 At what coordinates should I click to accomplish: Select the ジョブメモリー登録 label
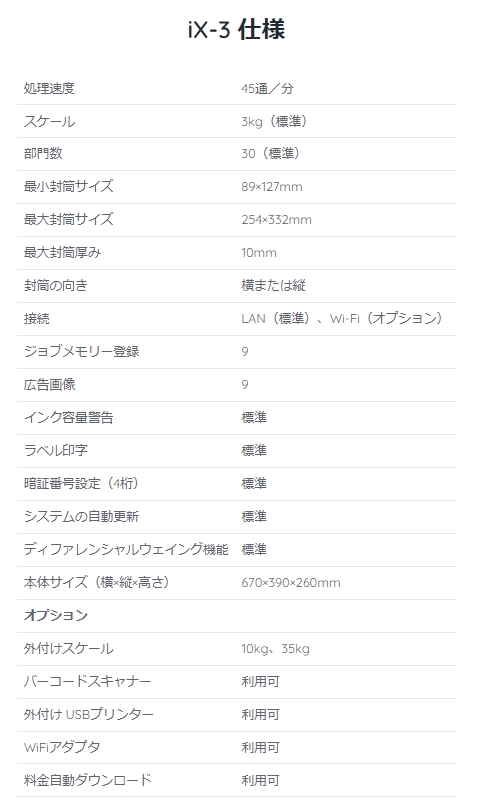pyautogui.click(x=81, y=352)
